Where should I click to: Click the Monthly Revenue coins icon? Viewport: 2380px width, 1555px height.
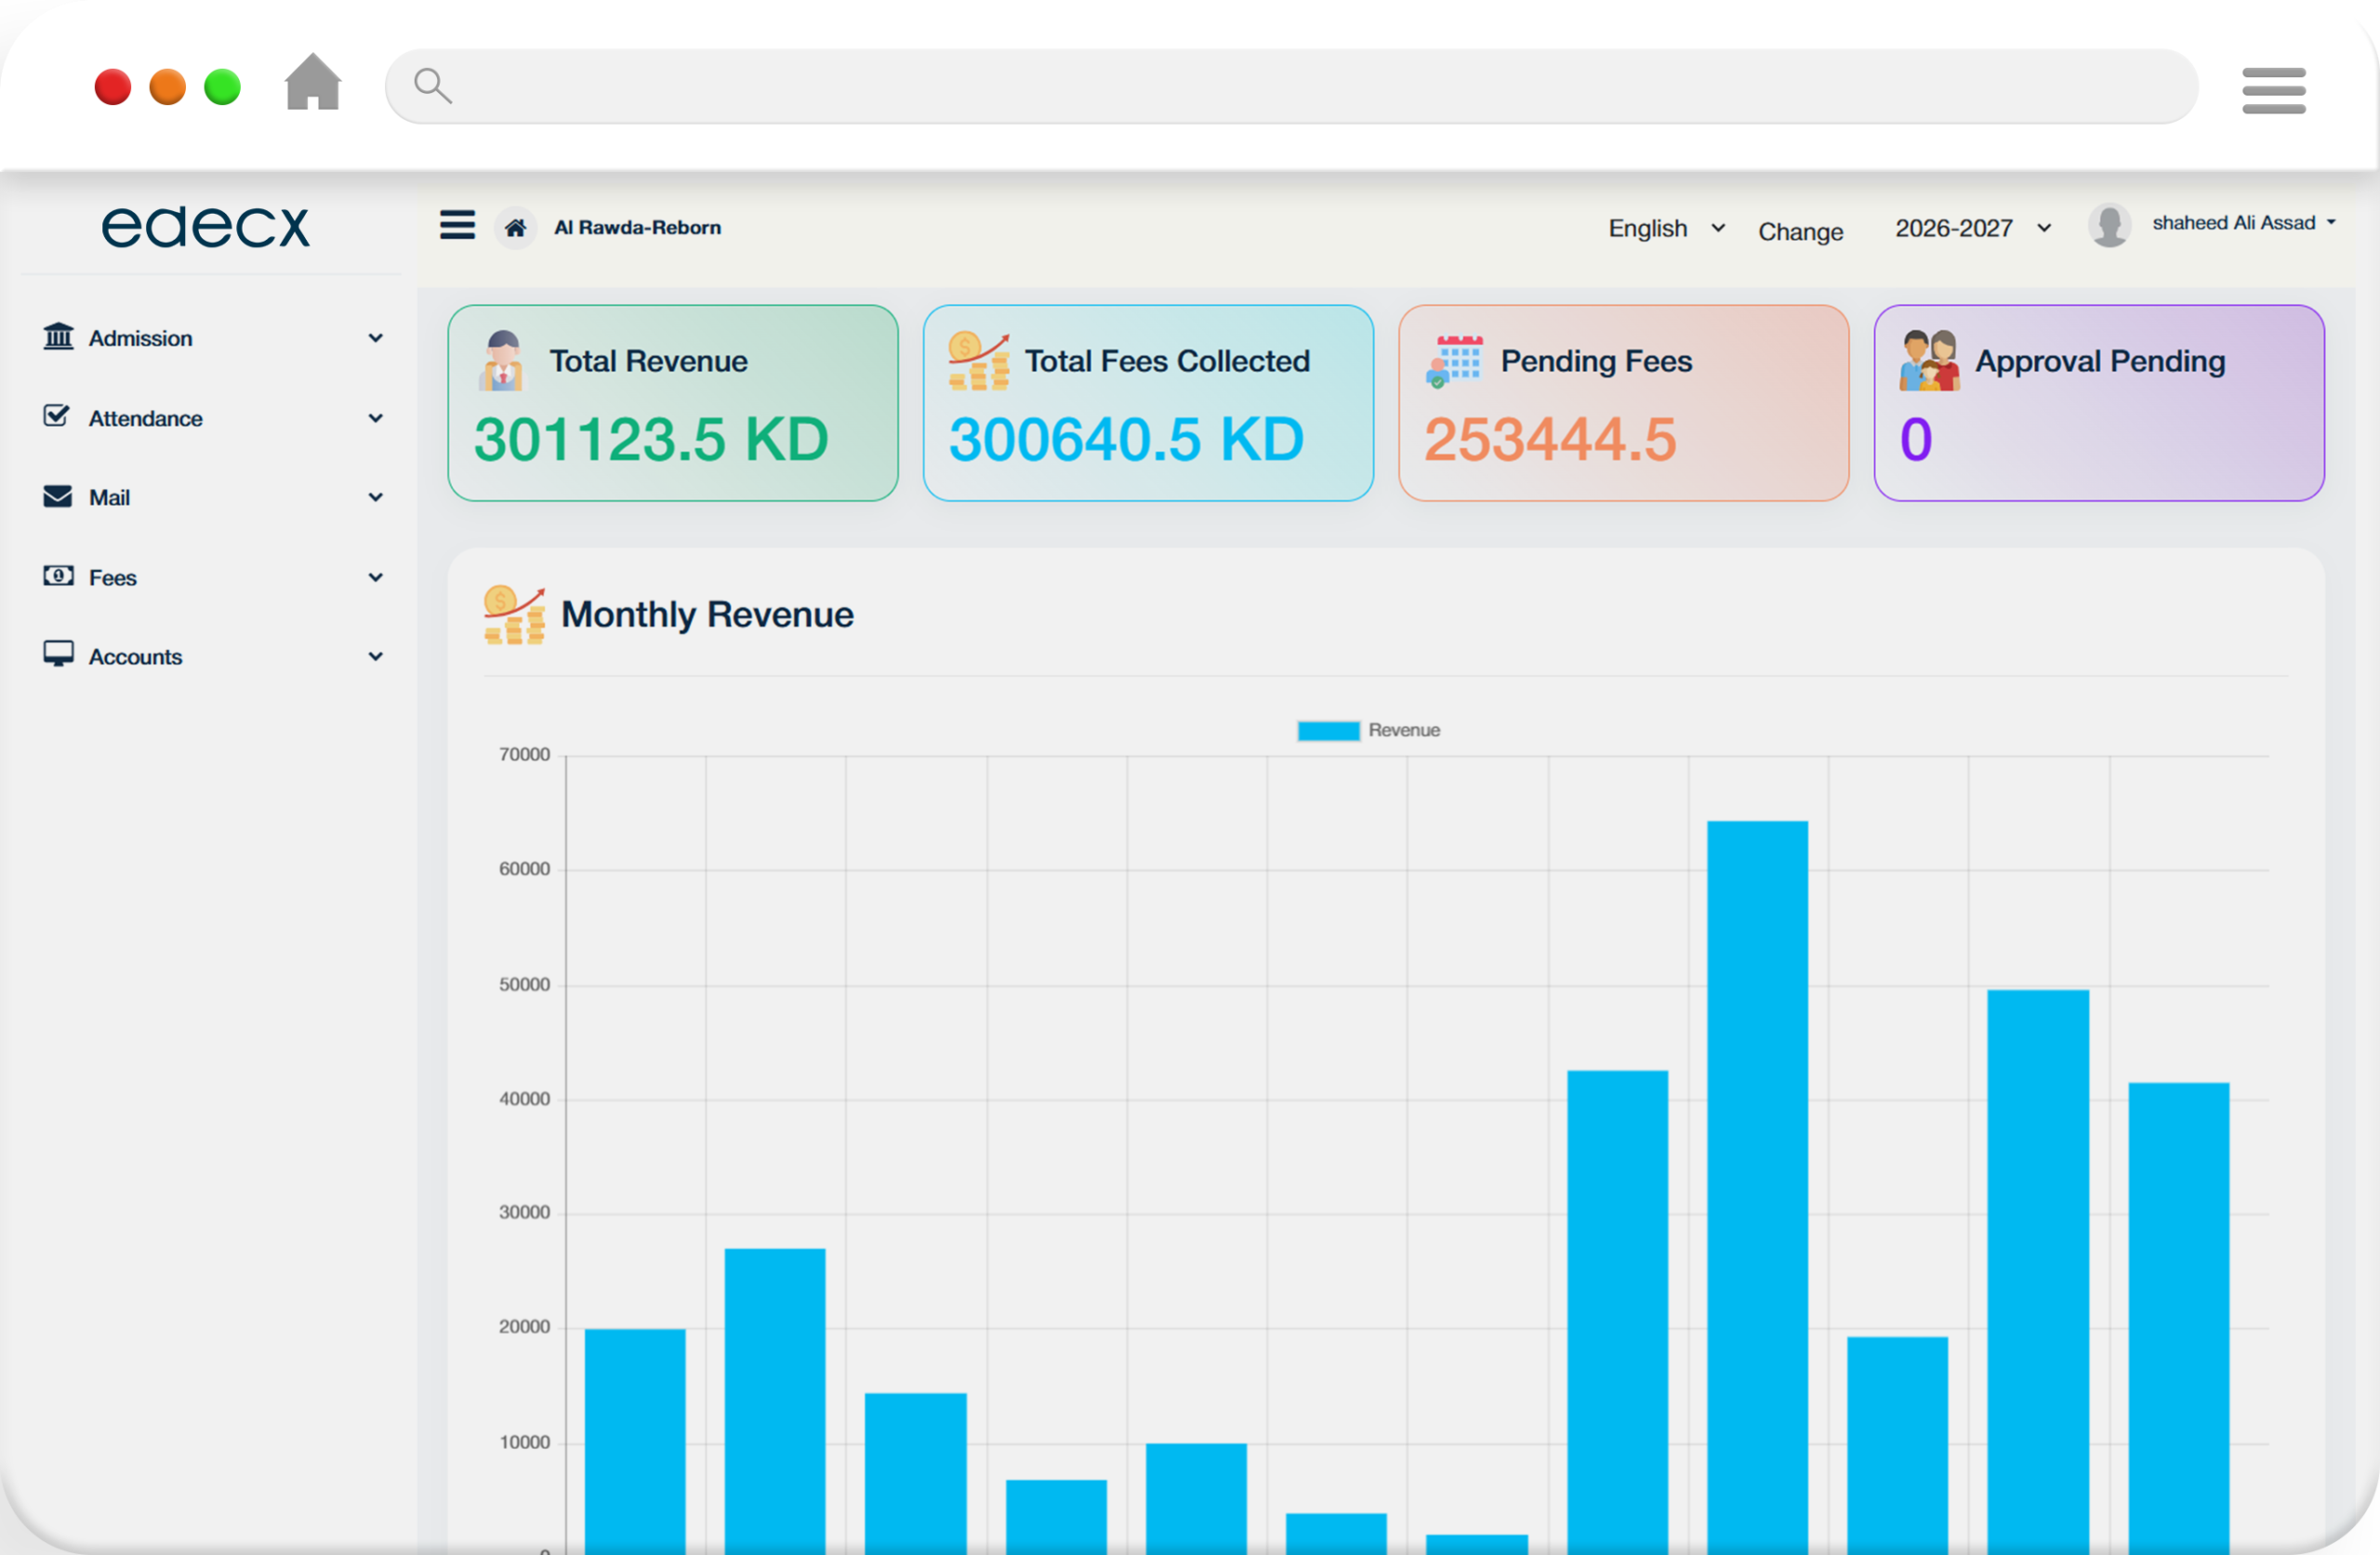click(514, 614)
